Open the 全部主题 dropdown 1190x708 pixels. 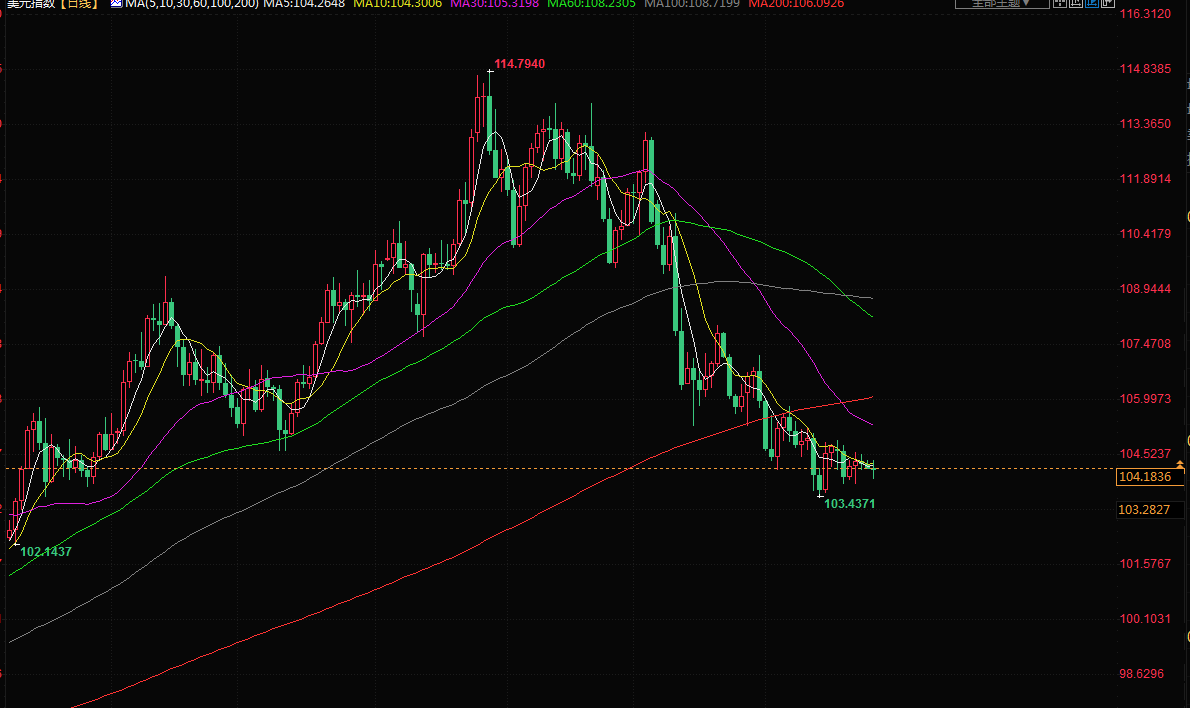1002,4
